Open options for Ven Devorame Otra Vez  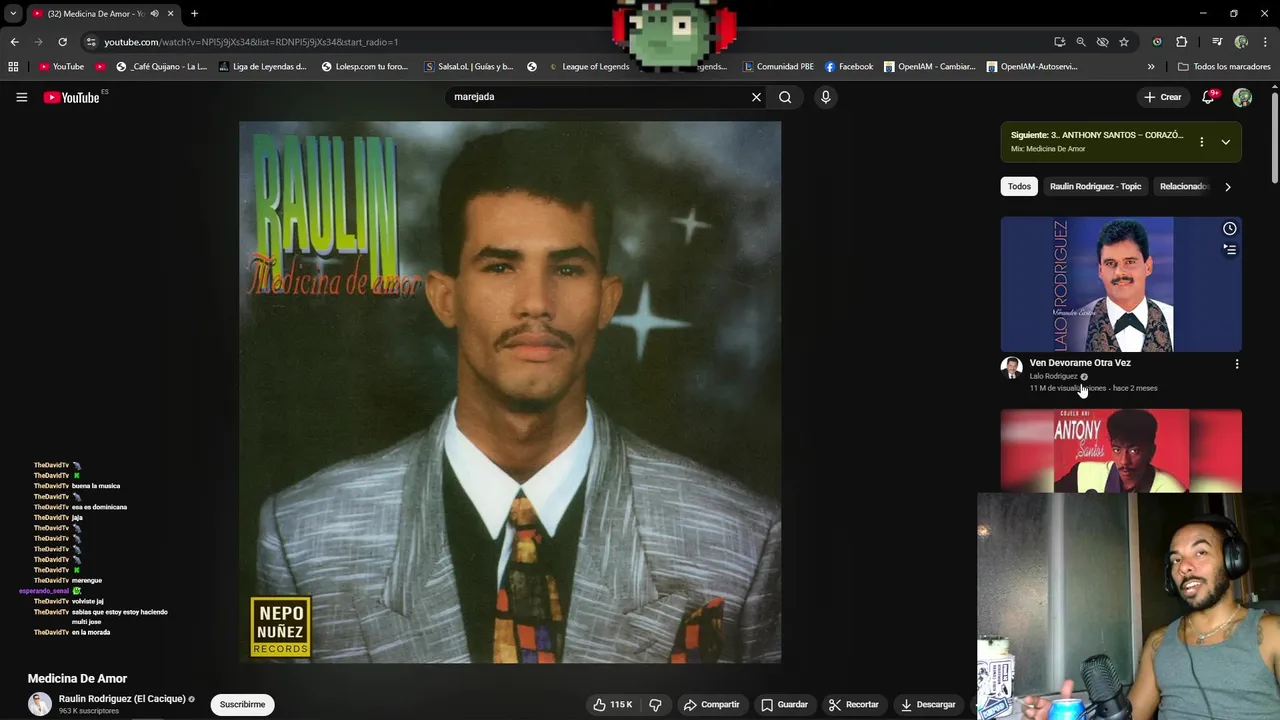click(x=1237, y=364)
